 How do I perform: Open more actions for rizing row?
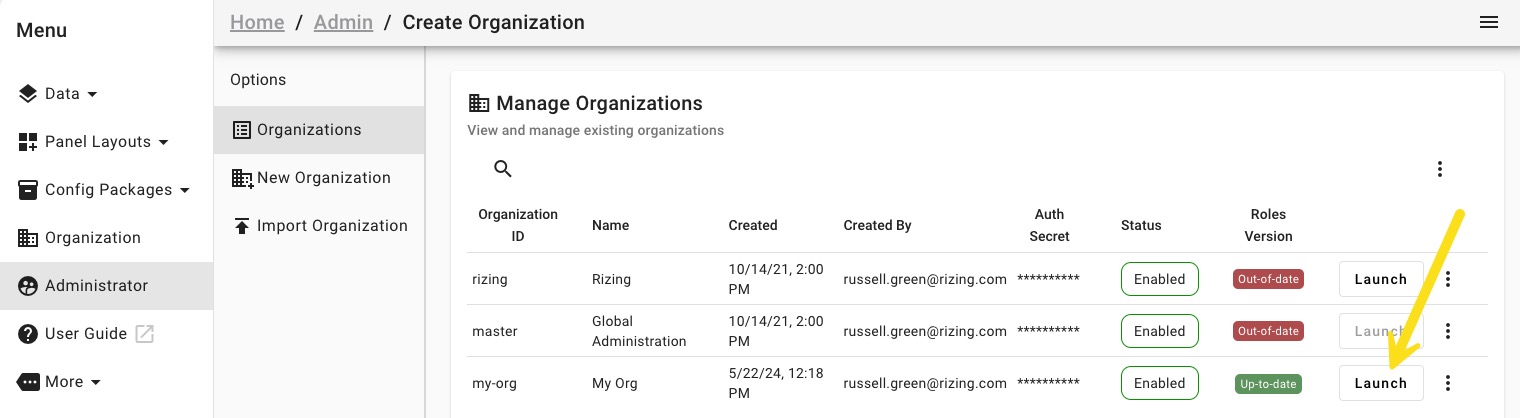(x=1448, y=279)
